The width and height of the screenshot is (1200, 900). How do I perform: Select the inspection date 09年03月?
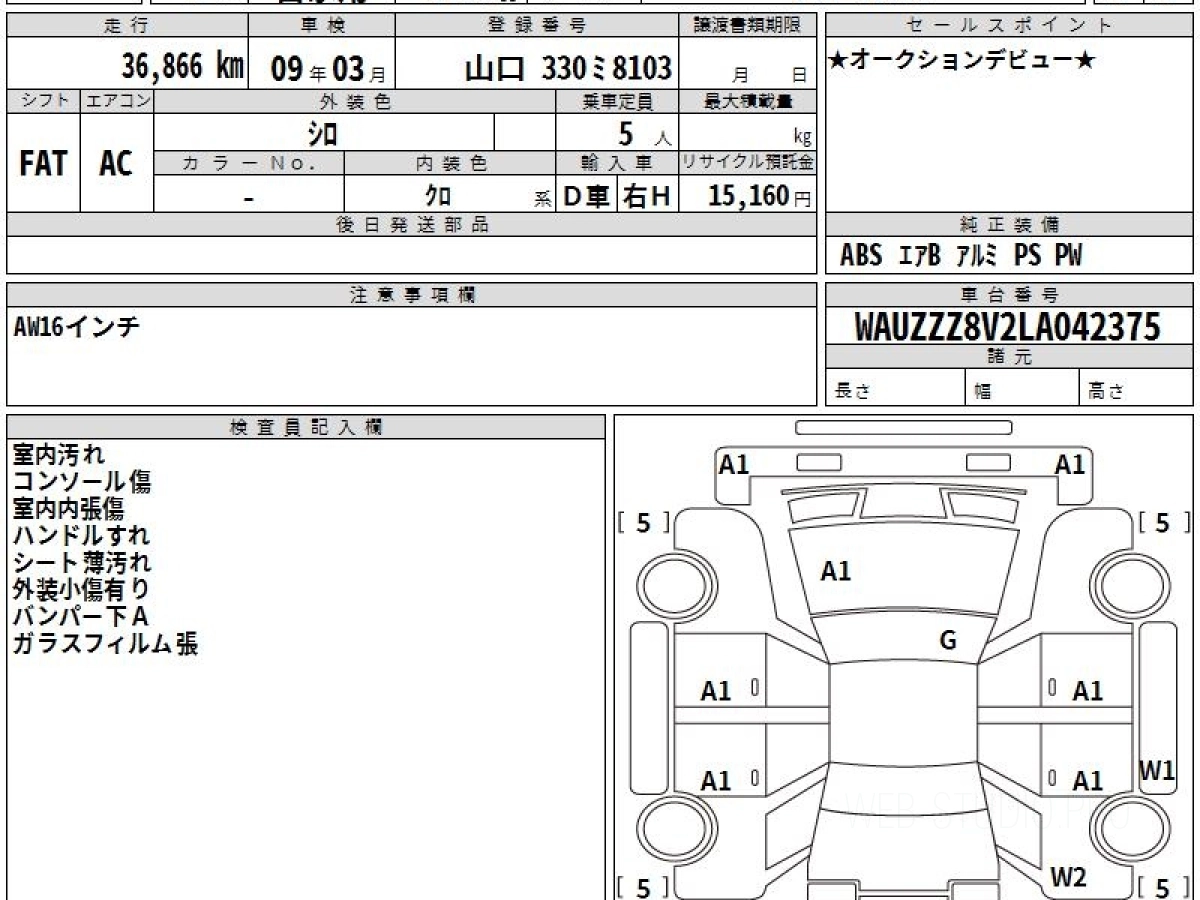[328, 69]
